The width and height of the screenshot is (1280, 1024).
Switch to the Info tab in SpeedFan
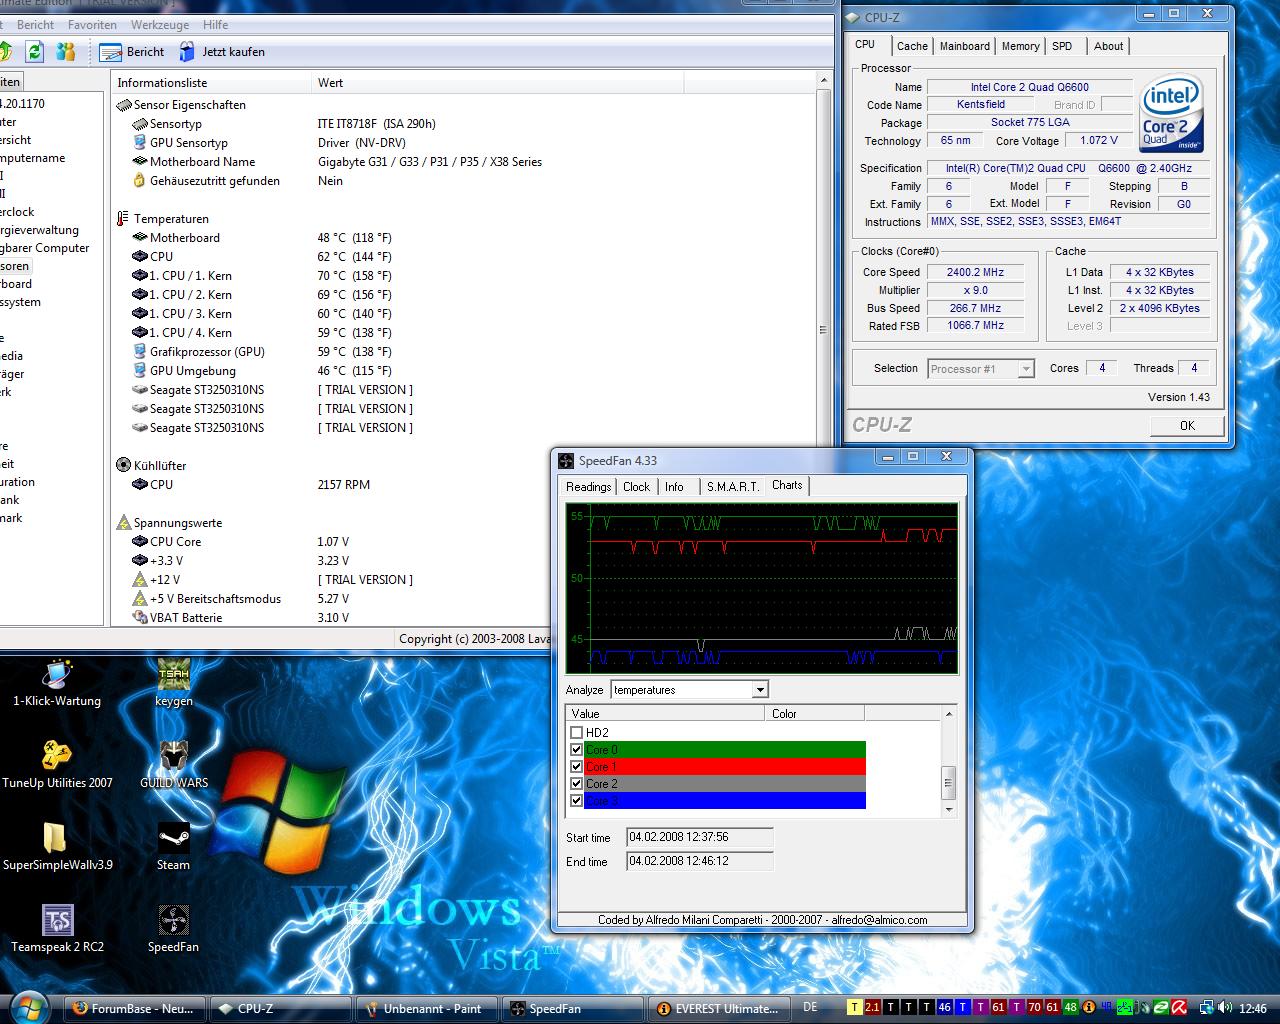coord(674,487)
